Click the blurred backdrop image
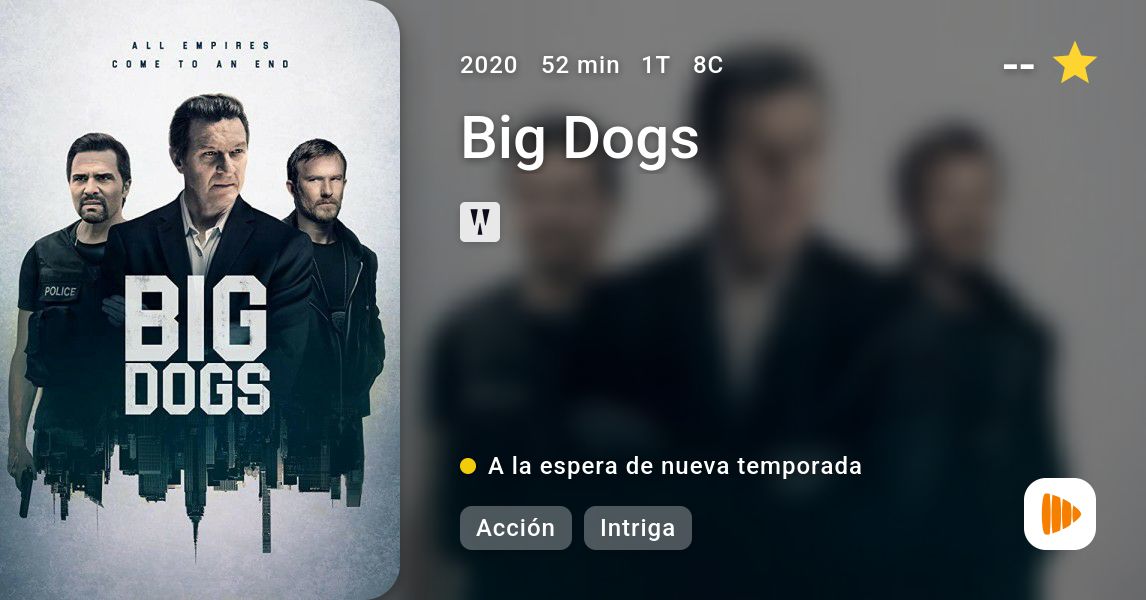1146x600 pixels. [x=773, y=300]
